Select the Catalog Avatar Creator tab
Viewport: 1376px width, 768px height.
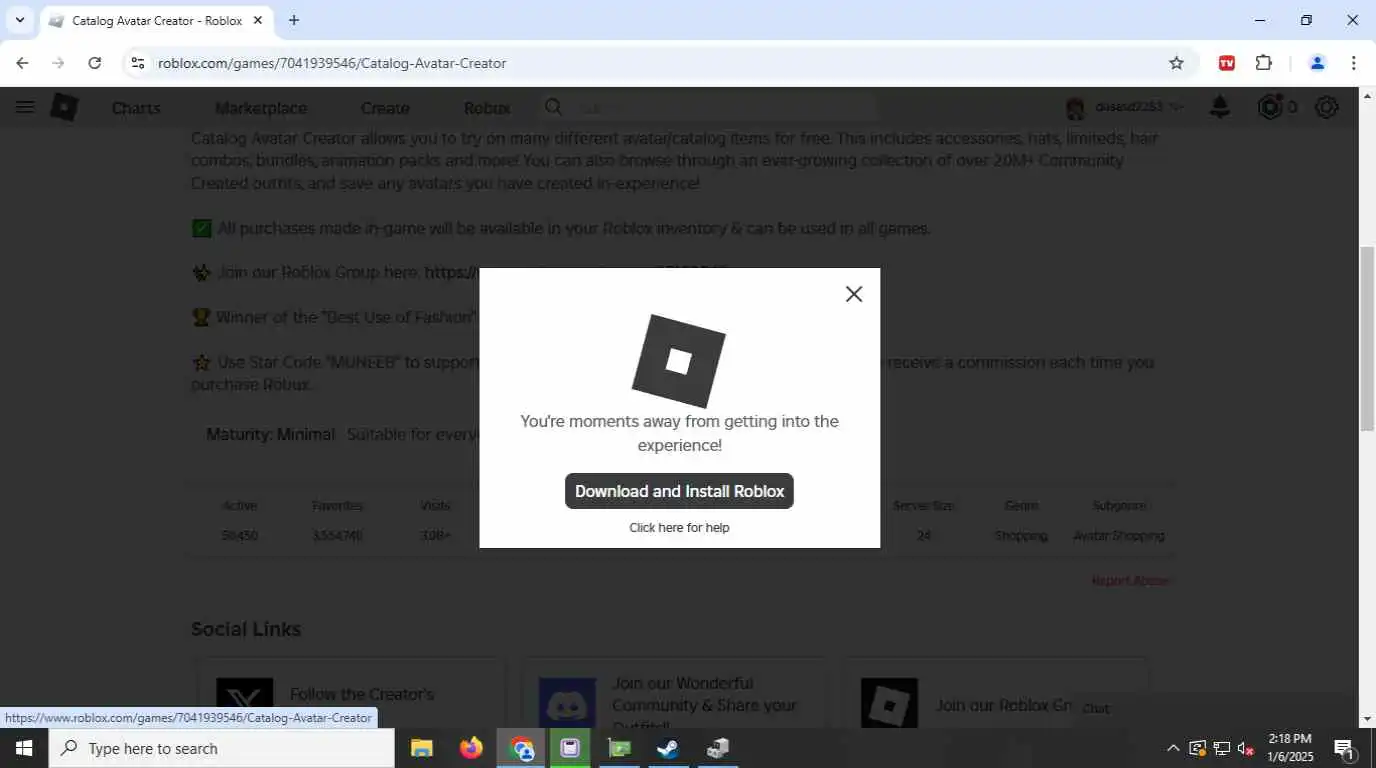tap(156, 20)
